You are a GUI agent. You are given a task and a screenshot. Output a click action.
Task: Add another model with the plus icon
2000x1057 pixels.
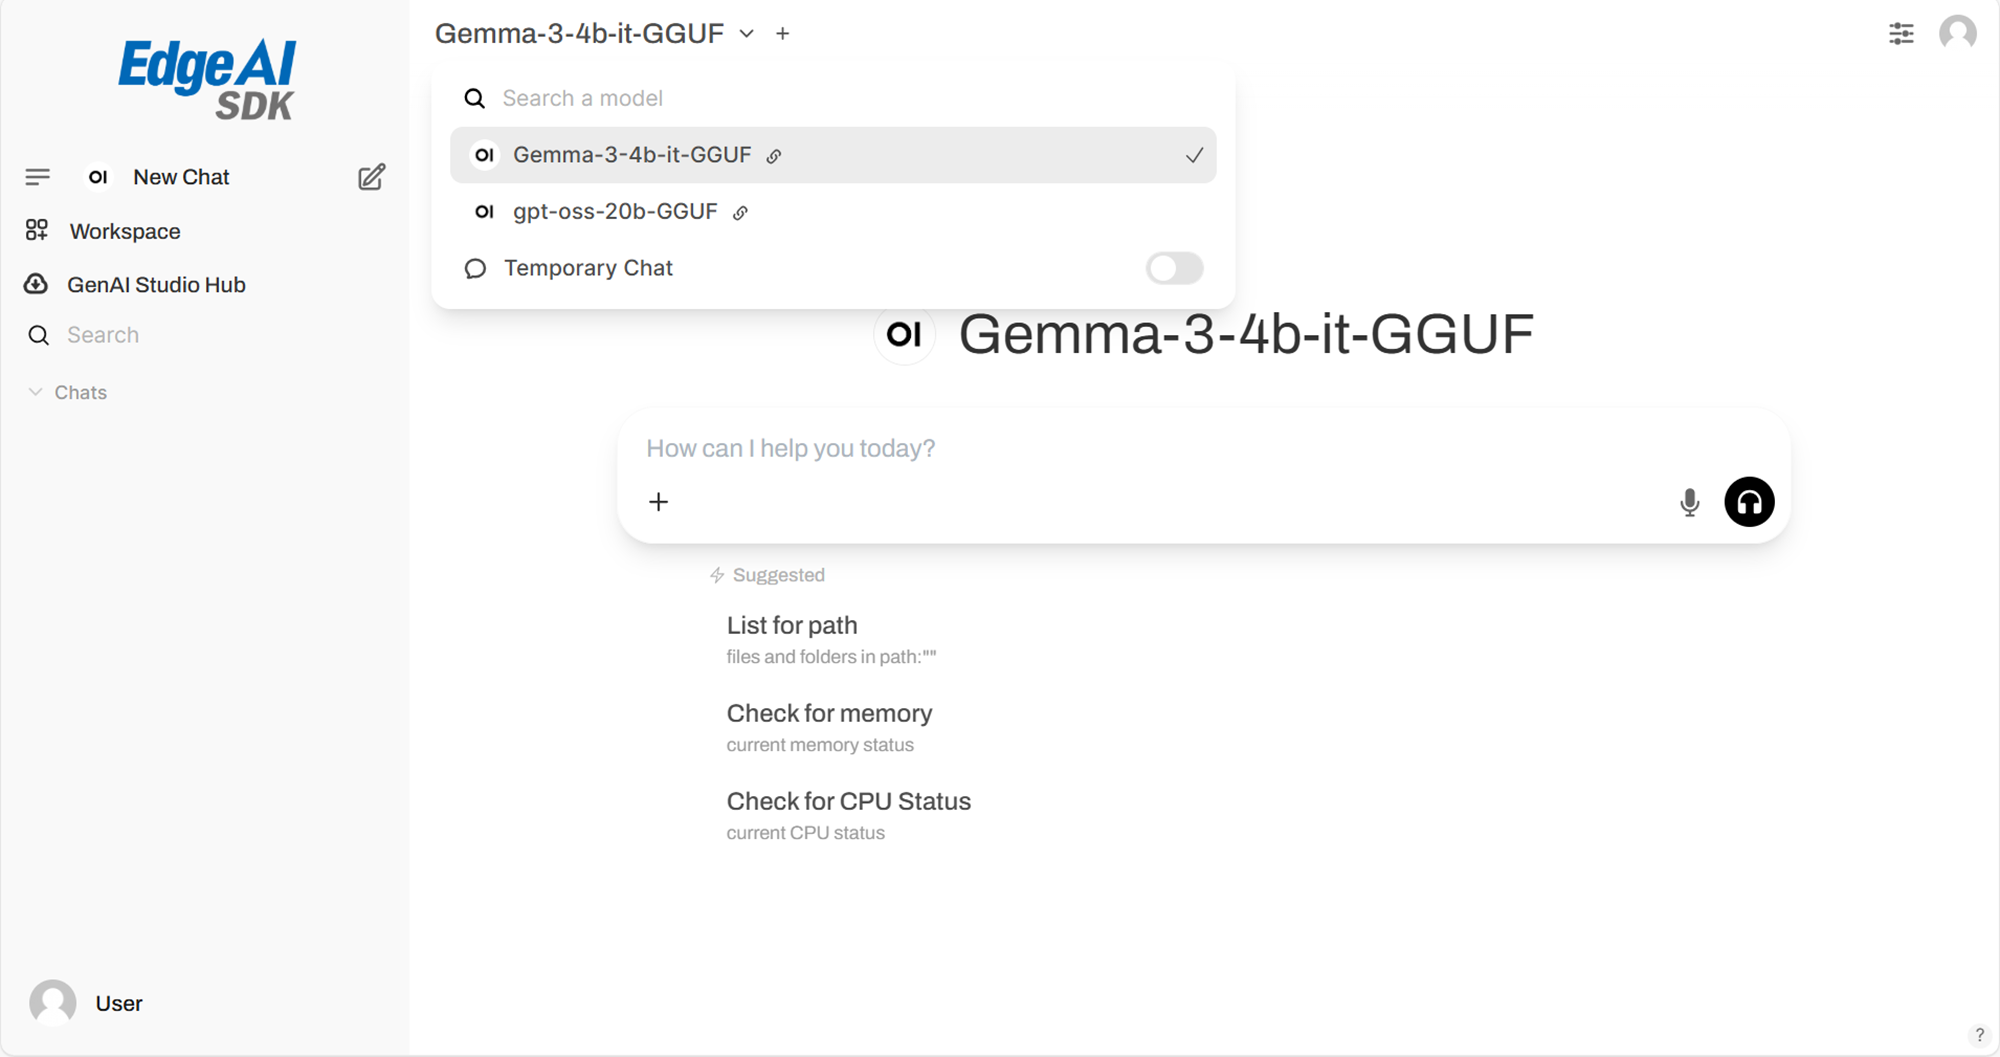coord(783,34)
